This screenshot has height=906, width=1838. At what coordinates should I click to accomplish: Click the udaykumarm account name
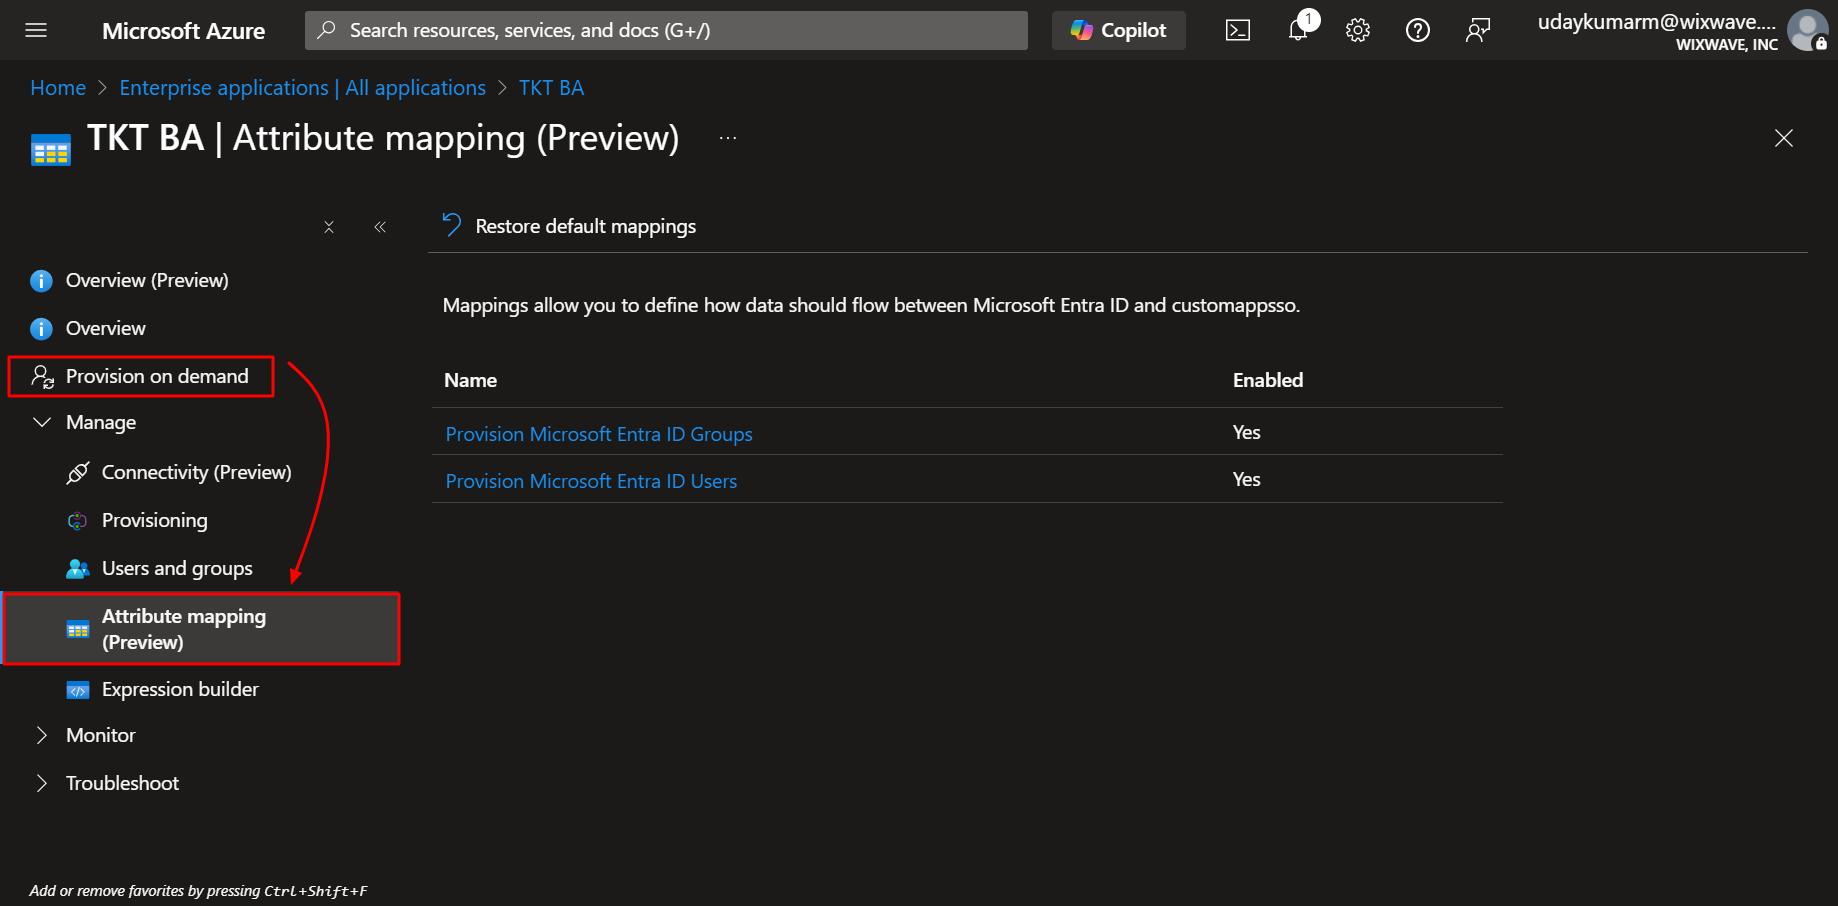[1657, 22]
